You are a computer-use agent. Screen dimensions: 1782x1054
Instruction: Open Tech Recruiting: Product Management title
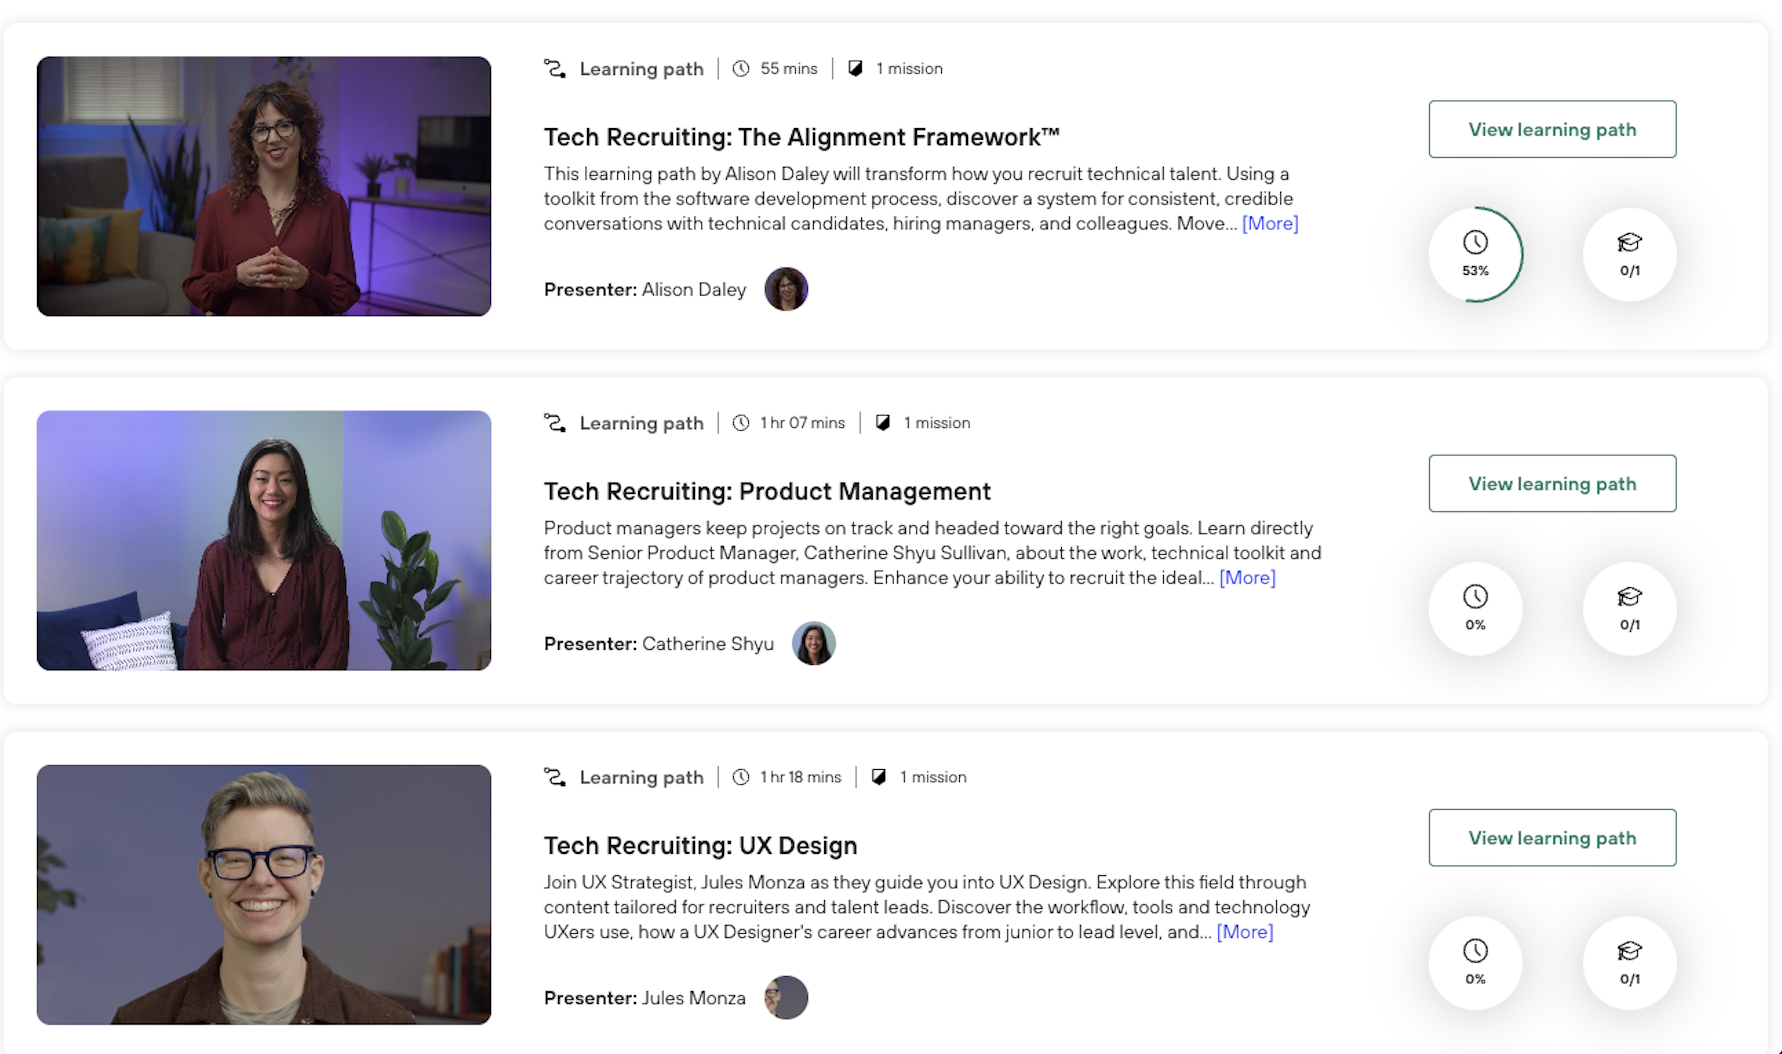coord(767,491)
